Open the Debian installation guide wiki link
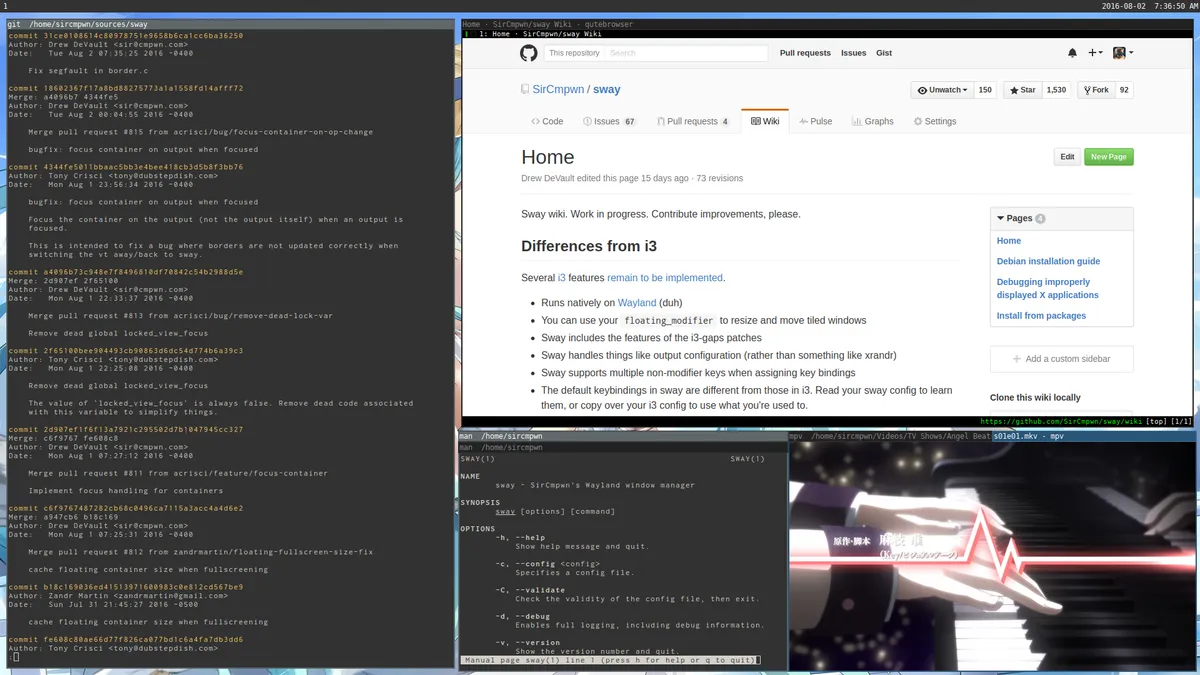Screen dimensions: 1200x675 [1048, 261]
